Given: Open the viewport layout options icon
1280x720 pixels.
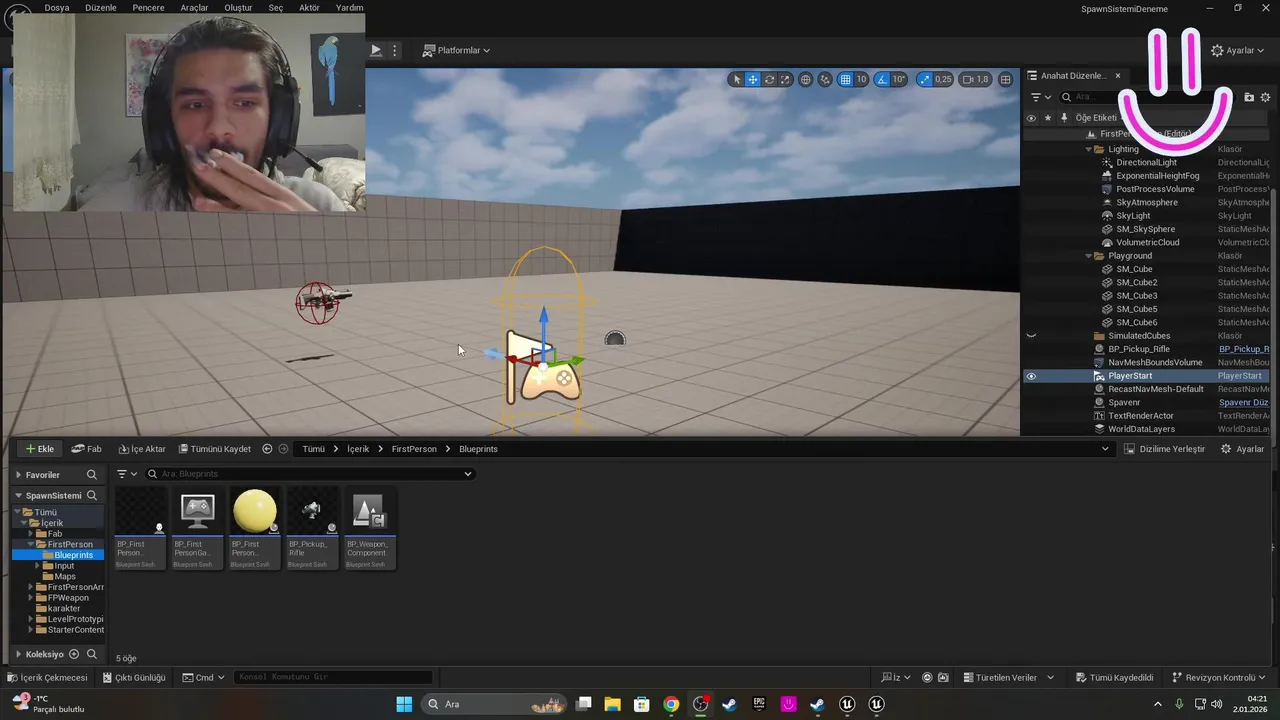Looking at the screenshot, I should click(x=1005, y=79).
